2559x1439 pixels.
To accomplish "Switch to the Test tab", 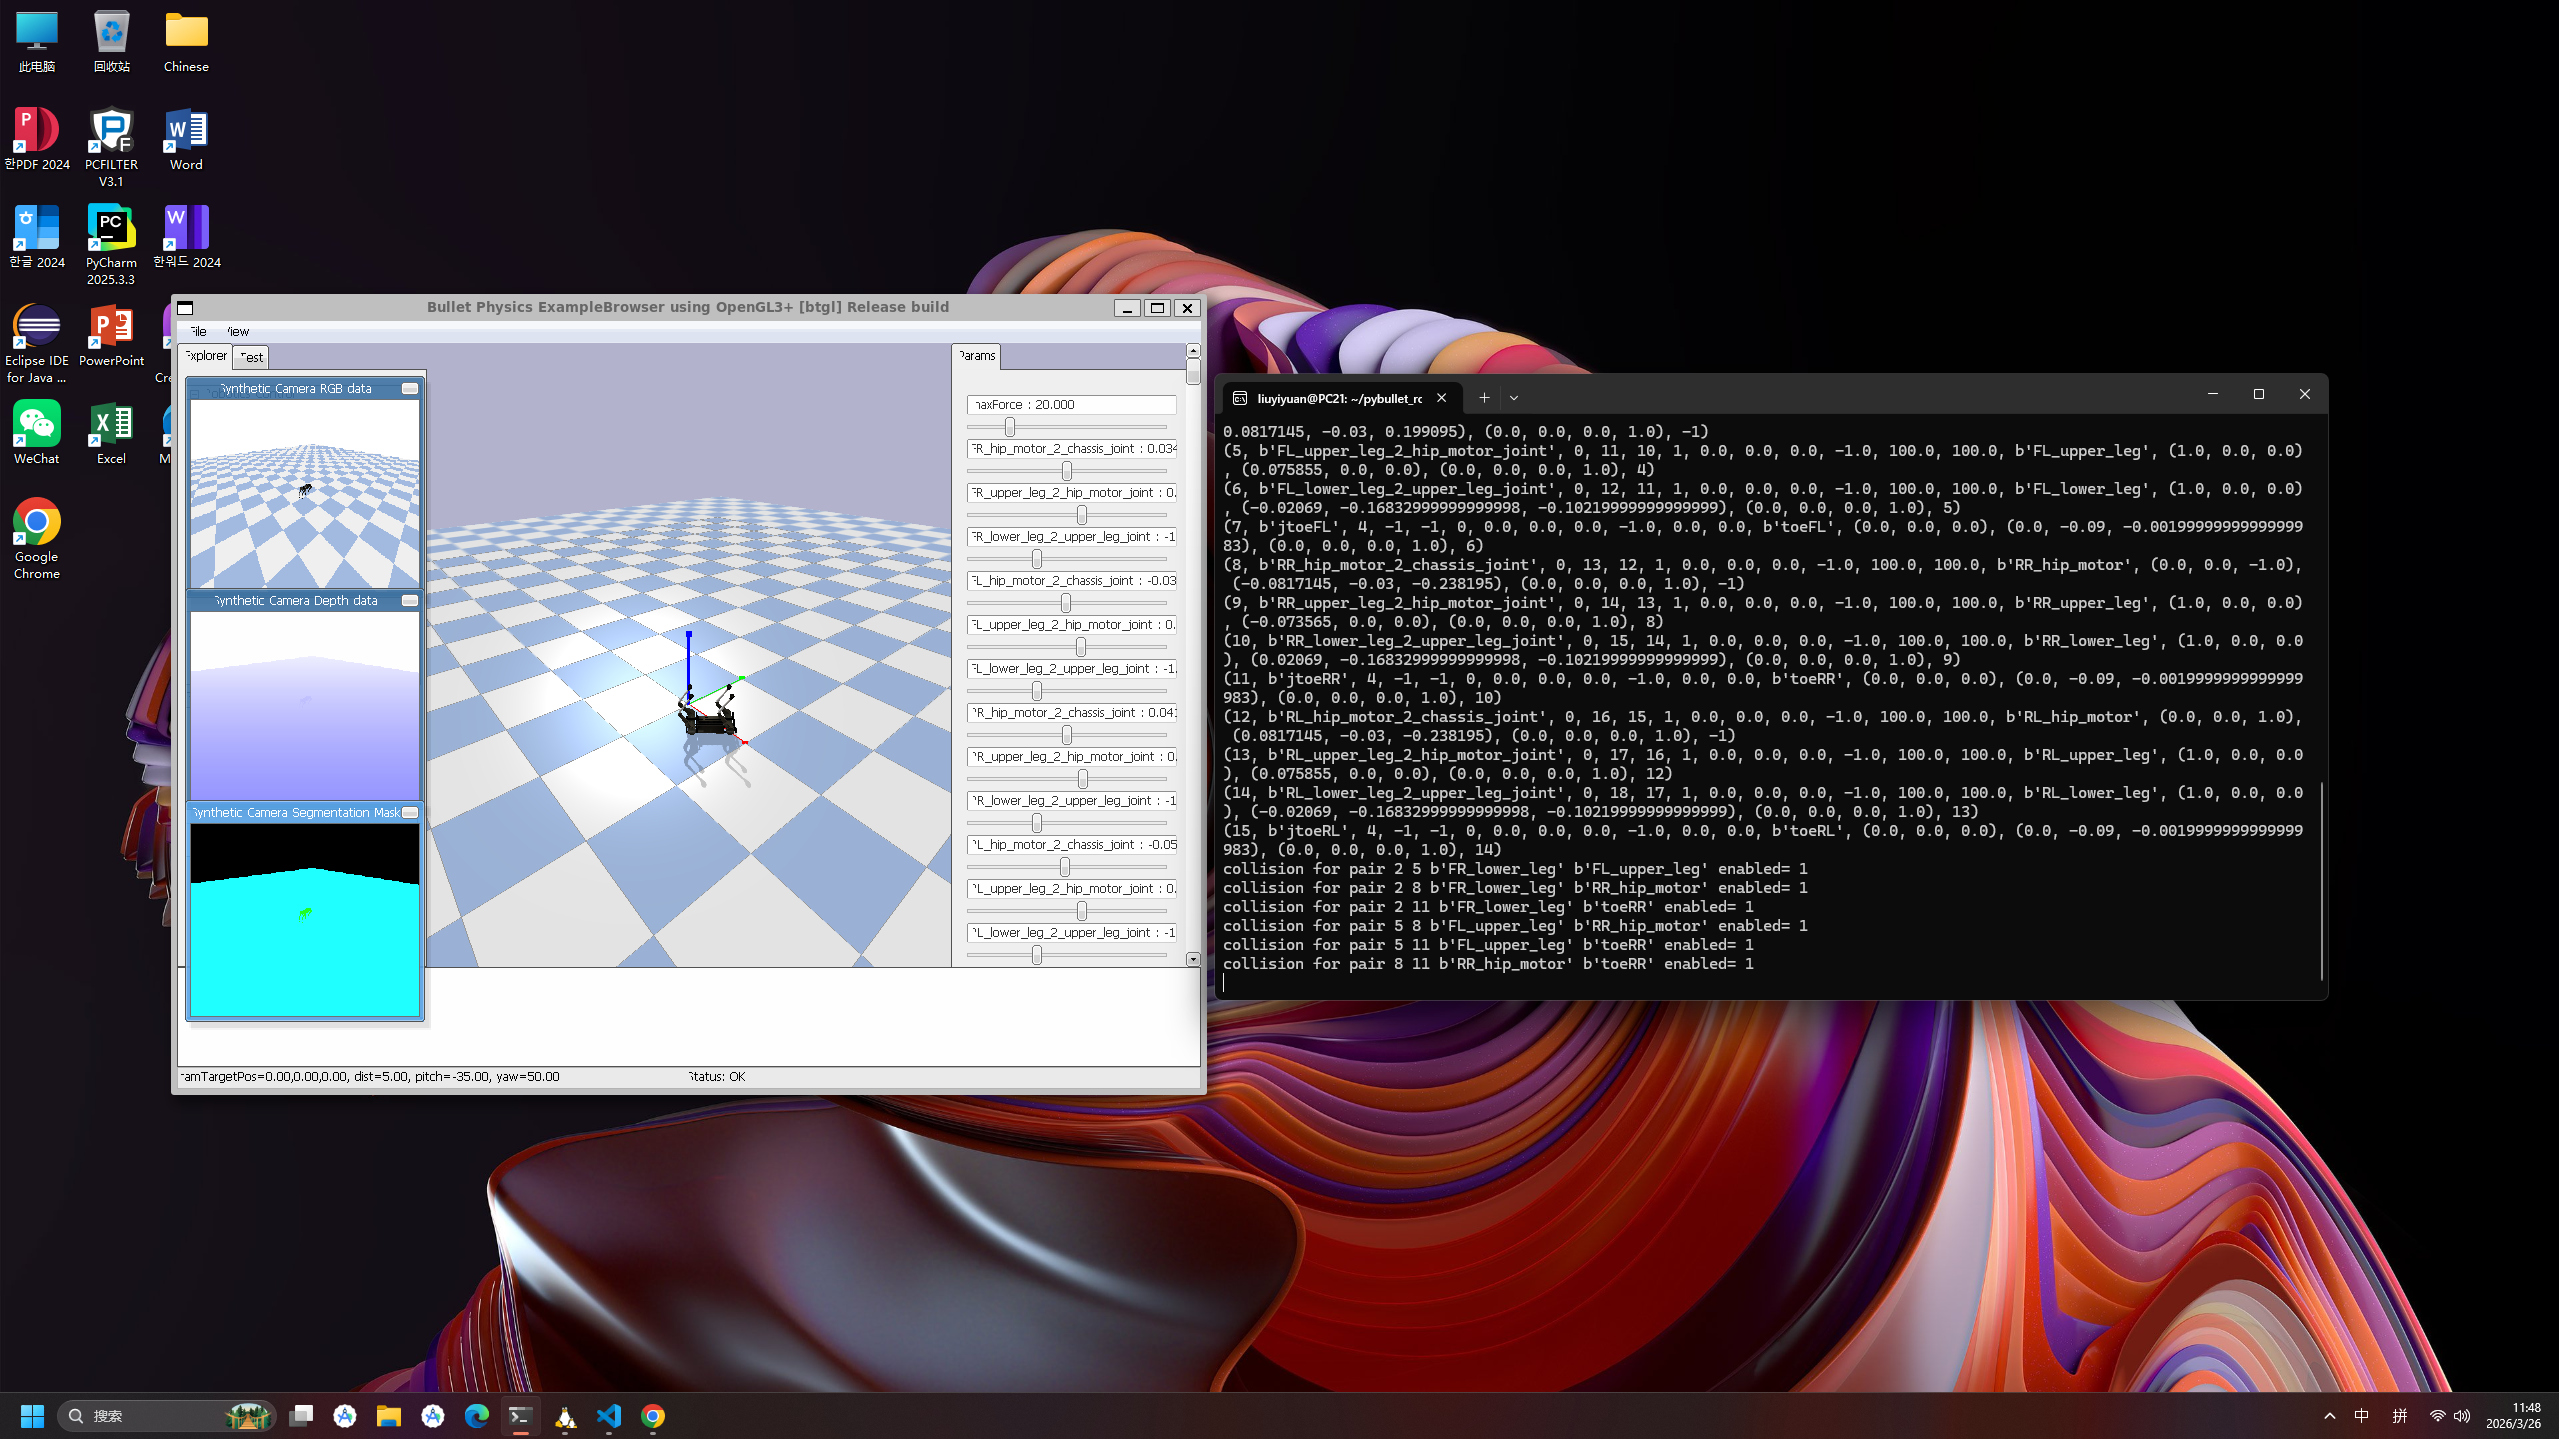I will pos(251,357).
